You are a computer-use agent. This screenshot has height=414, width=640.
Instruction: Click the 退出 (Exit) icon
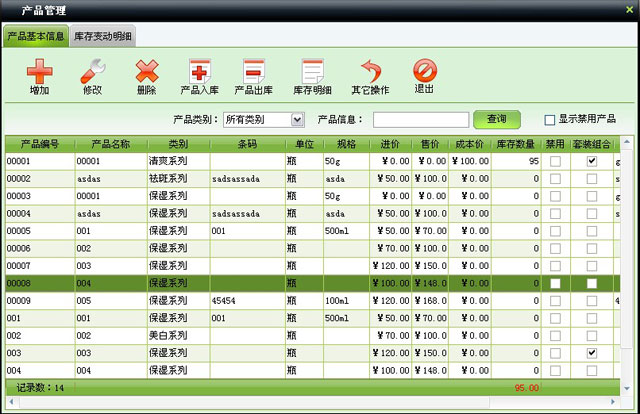[x=424, y=71]
